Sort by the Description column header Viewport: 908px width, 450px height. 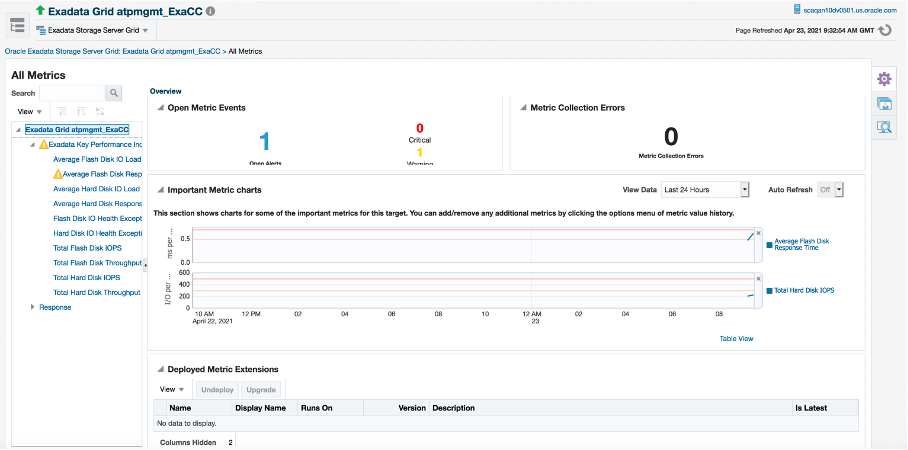(x=610, y=408)
